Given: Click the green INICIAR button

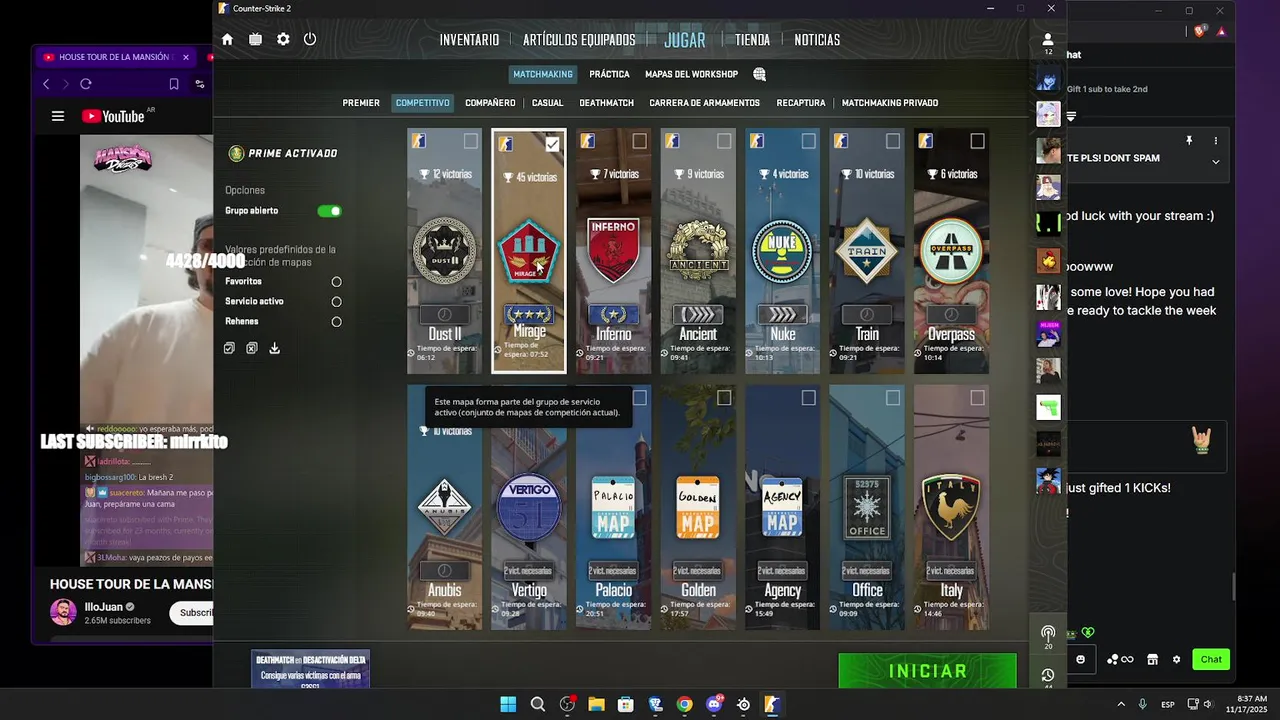Looking at the screenshot, I should [927, 671].
